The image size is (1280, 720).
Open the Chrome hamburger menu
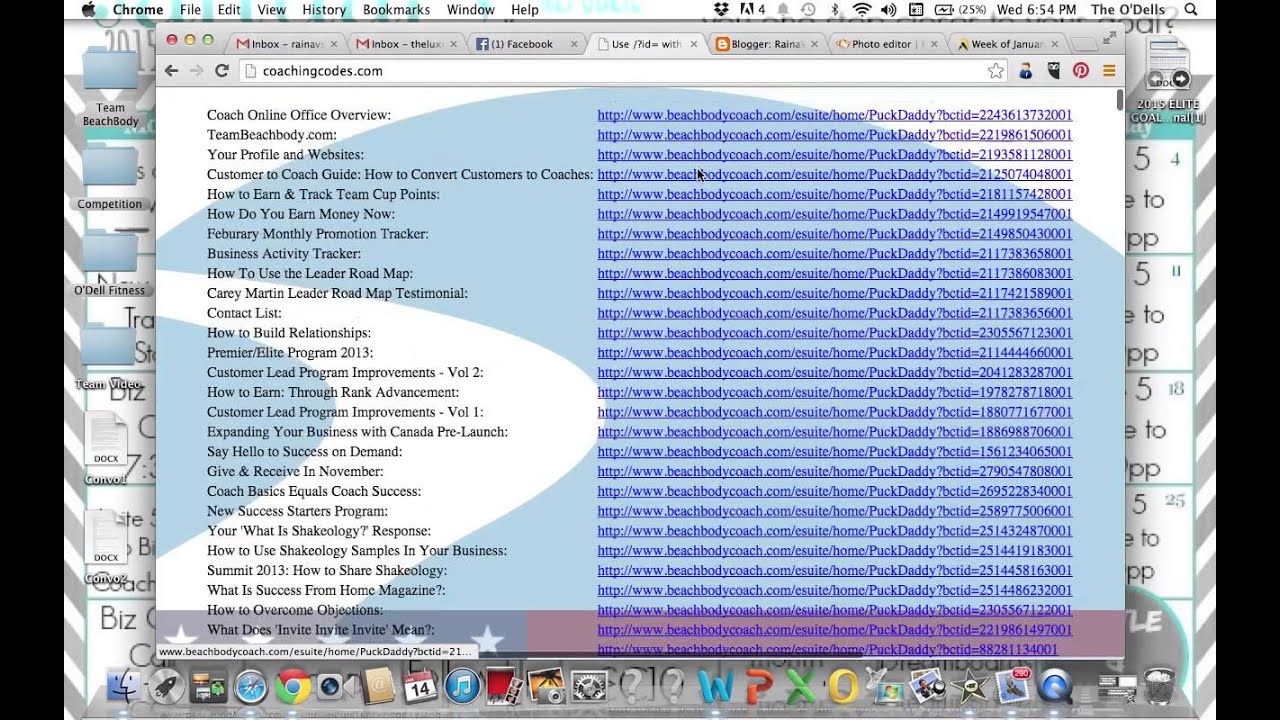(1109, 71)
